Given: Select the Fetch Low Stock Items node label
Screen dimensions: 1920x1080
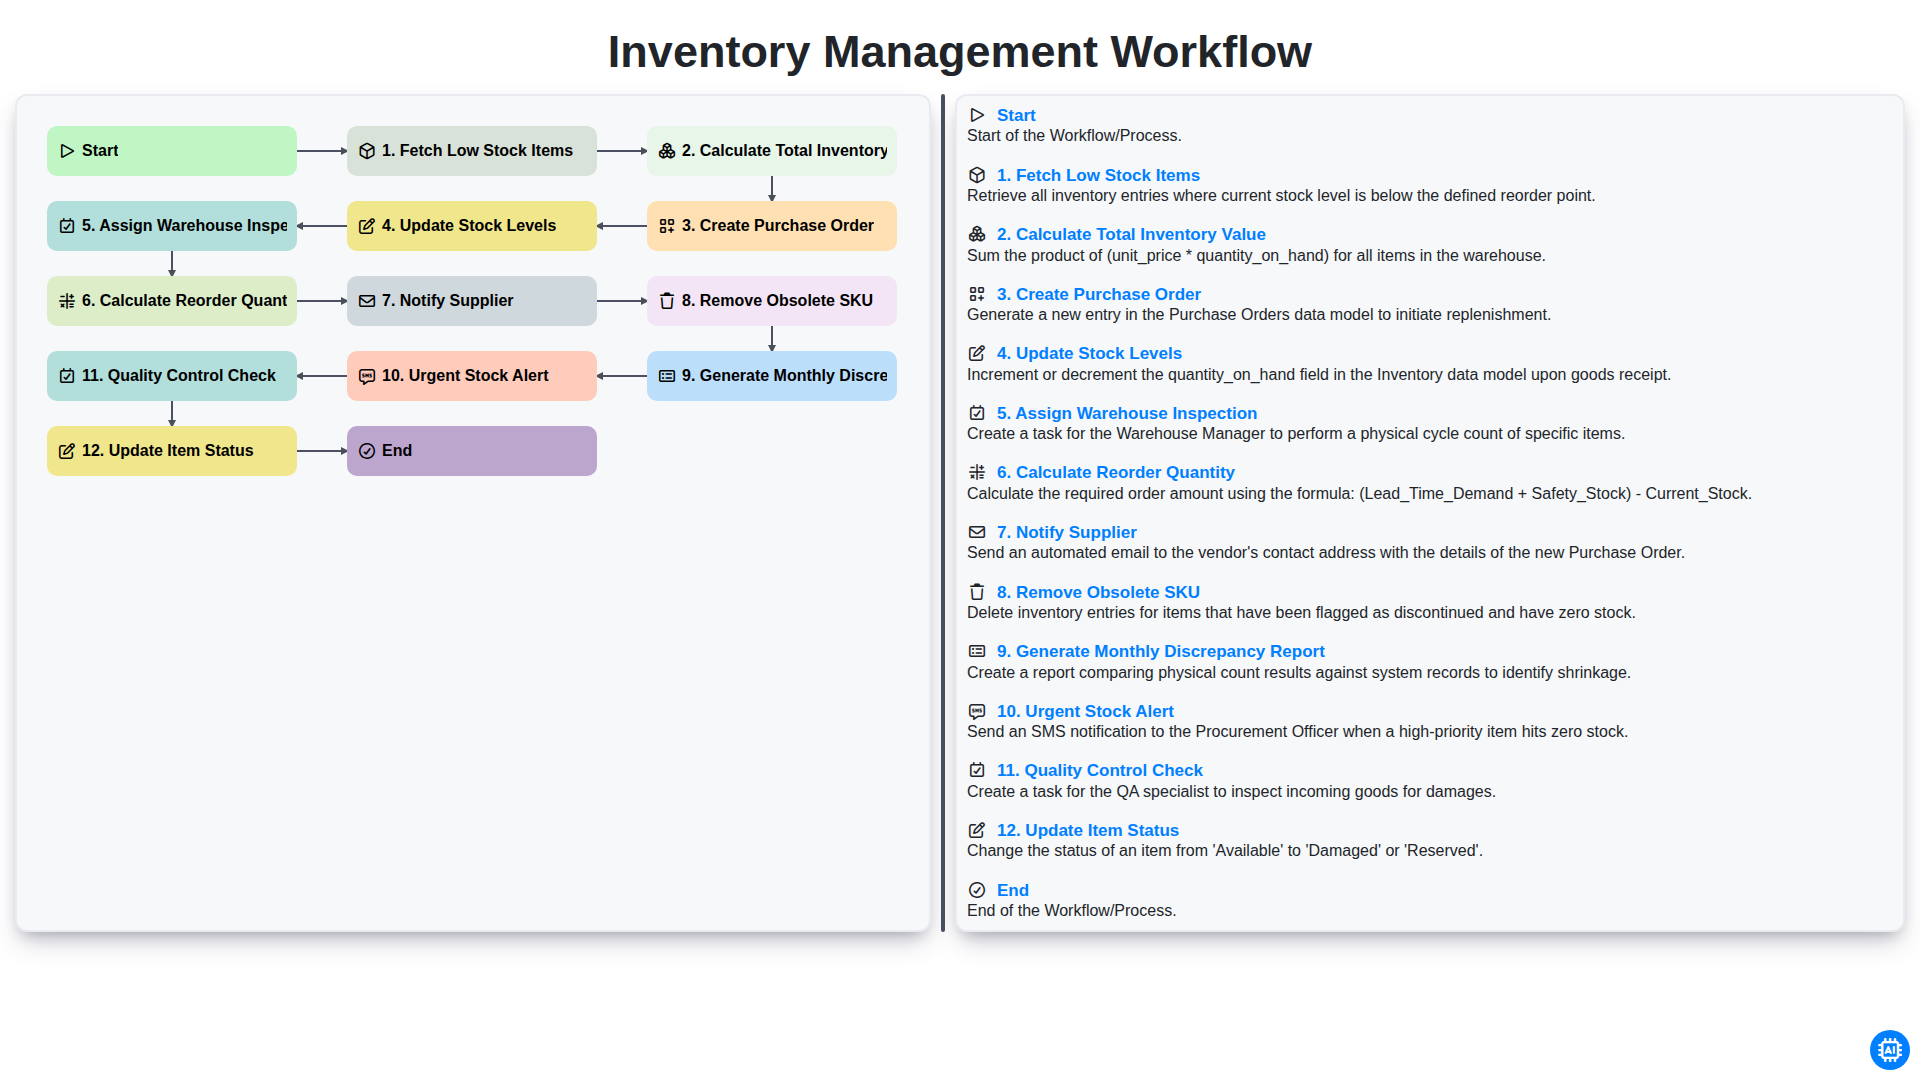Looking at the screenshot, I should click(x=477, y=151).
